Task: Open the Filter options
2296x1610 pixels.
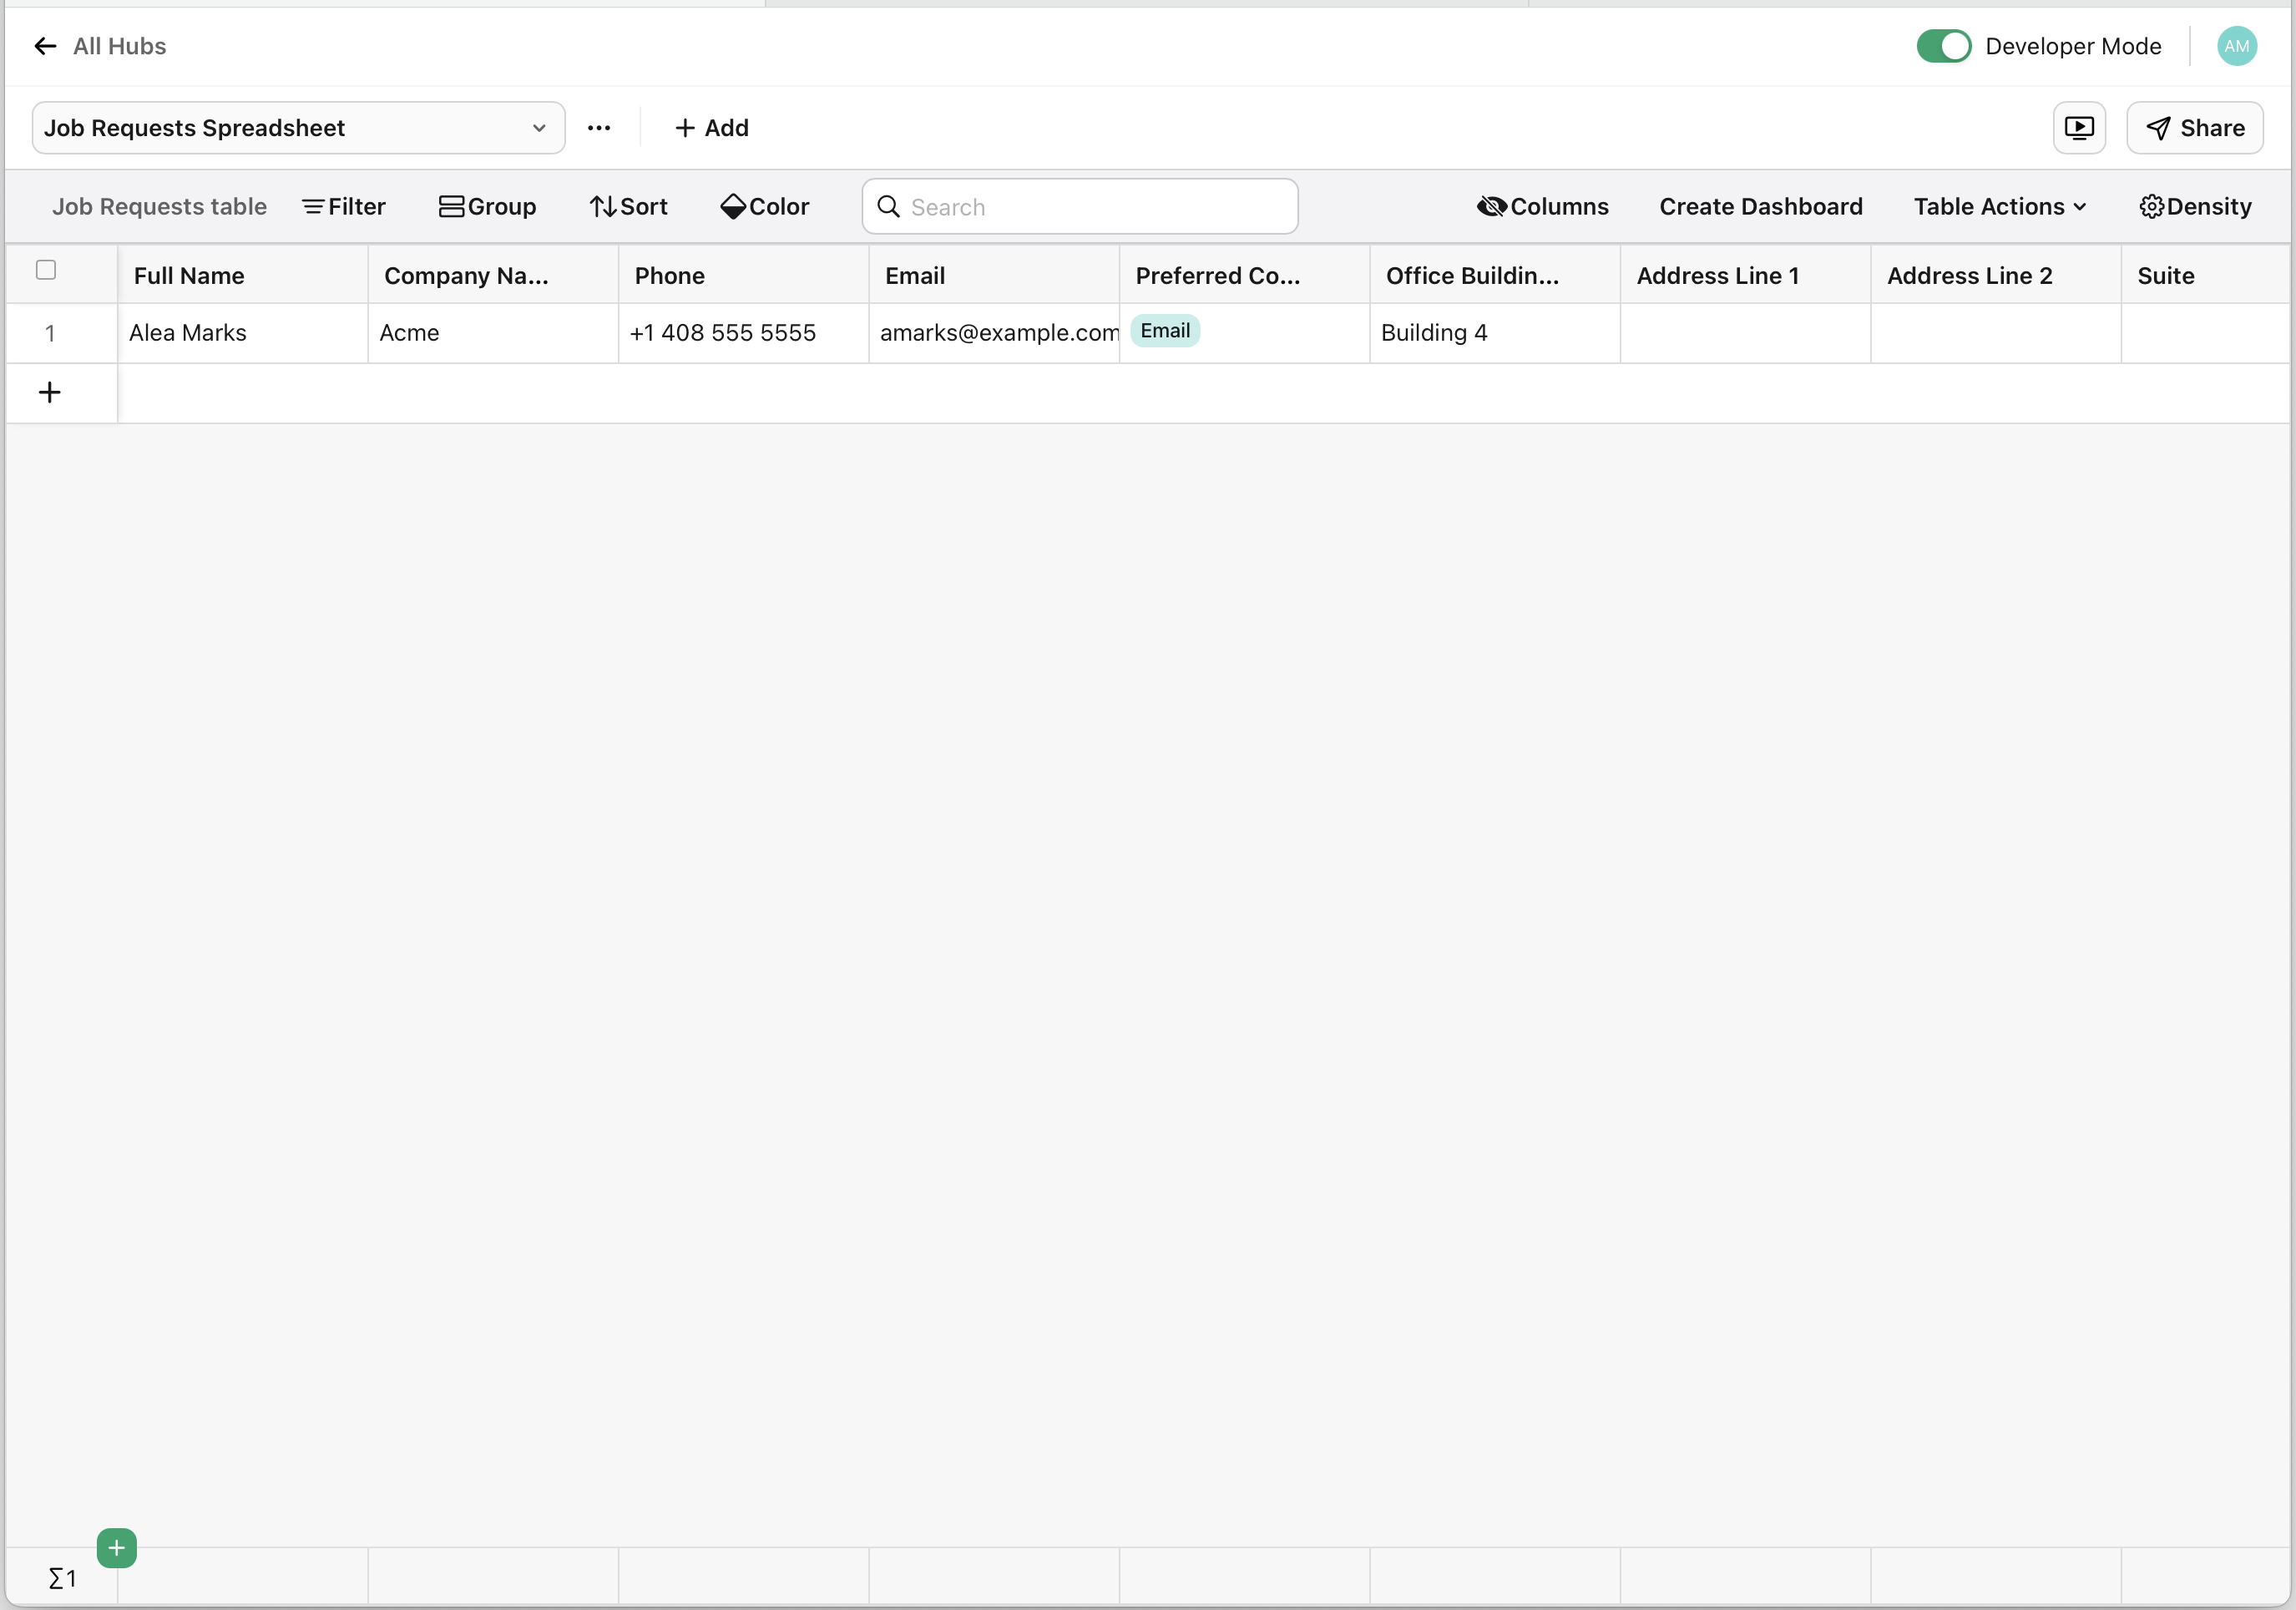Action: 344,206
